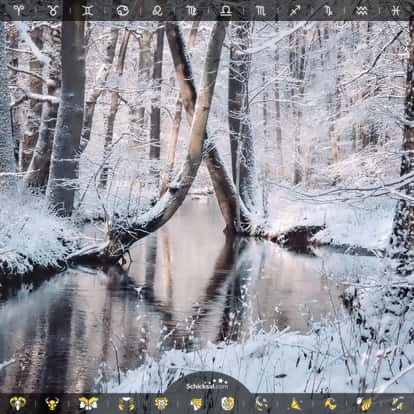The width and height of the screenshot is (414, 414).
Task: Choose the Gemini symbol in top bar
Action: point(87,11)
